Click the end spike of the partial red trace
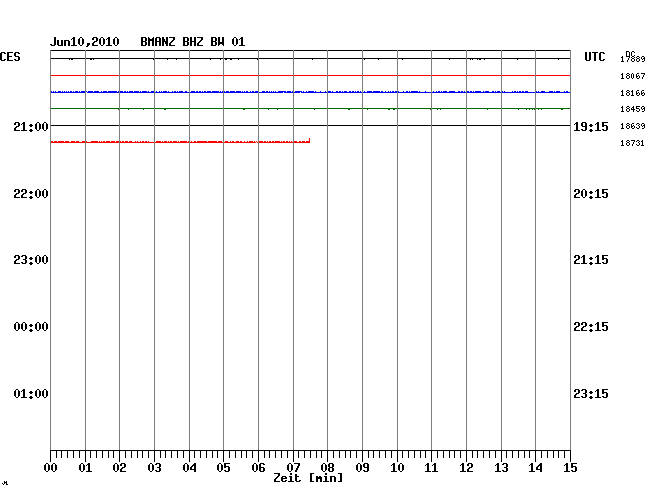The image size is (650, 494). 309,140
